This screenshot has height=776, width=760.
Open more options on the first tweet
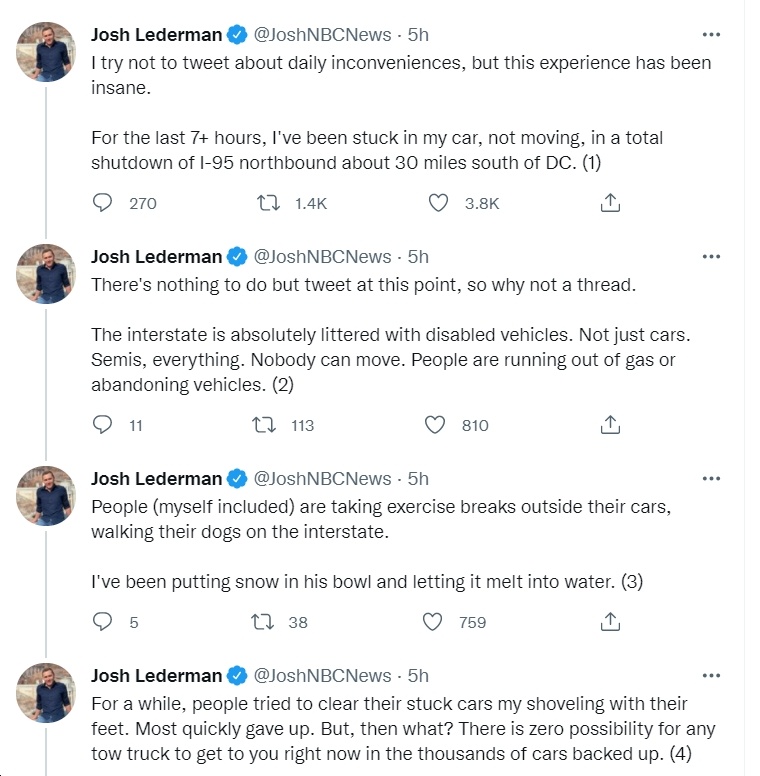pyautogui.click(x=711, y=35)
